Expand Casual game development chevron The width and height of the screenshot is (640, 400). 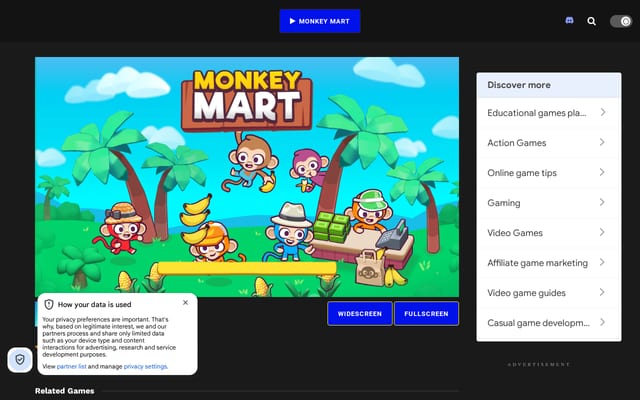(x=602, y=322)
